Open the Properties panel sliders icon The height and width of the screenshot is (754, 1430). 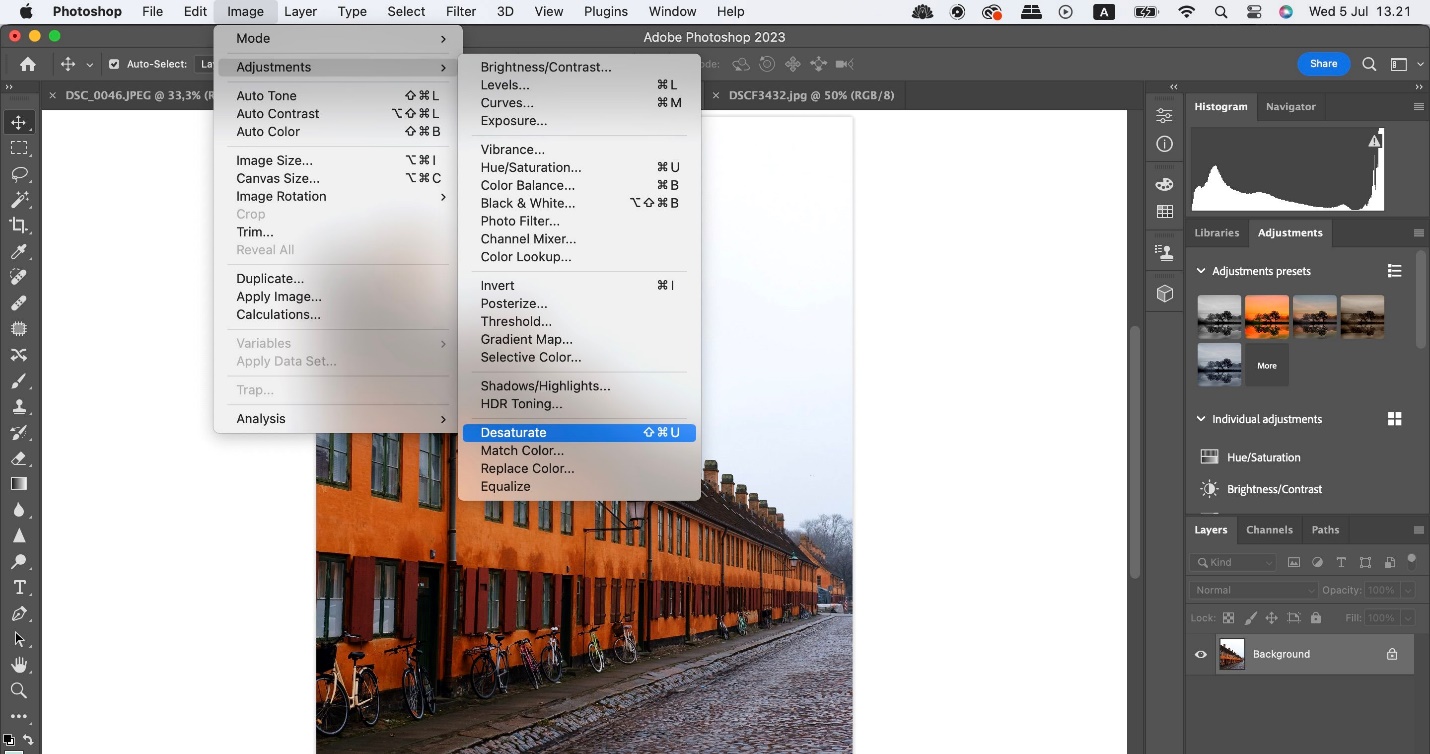point(1164,115)
